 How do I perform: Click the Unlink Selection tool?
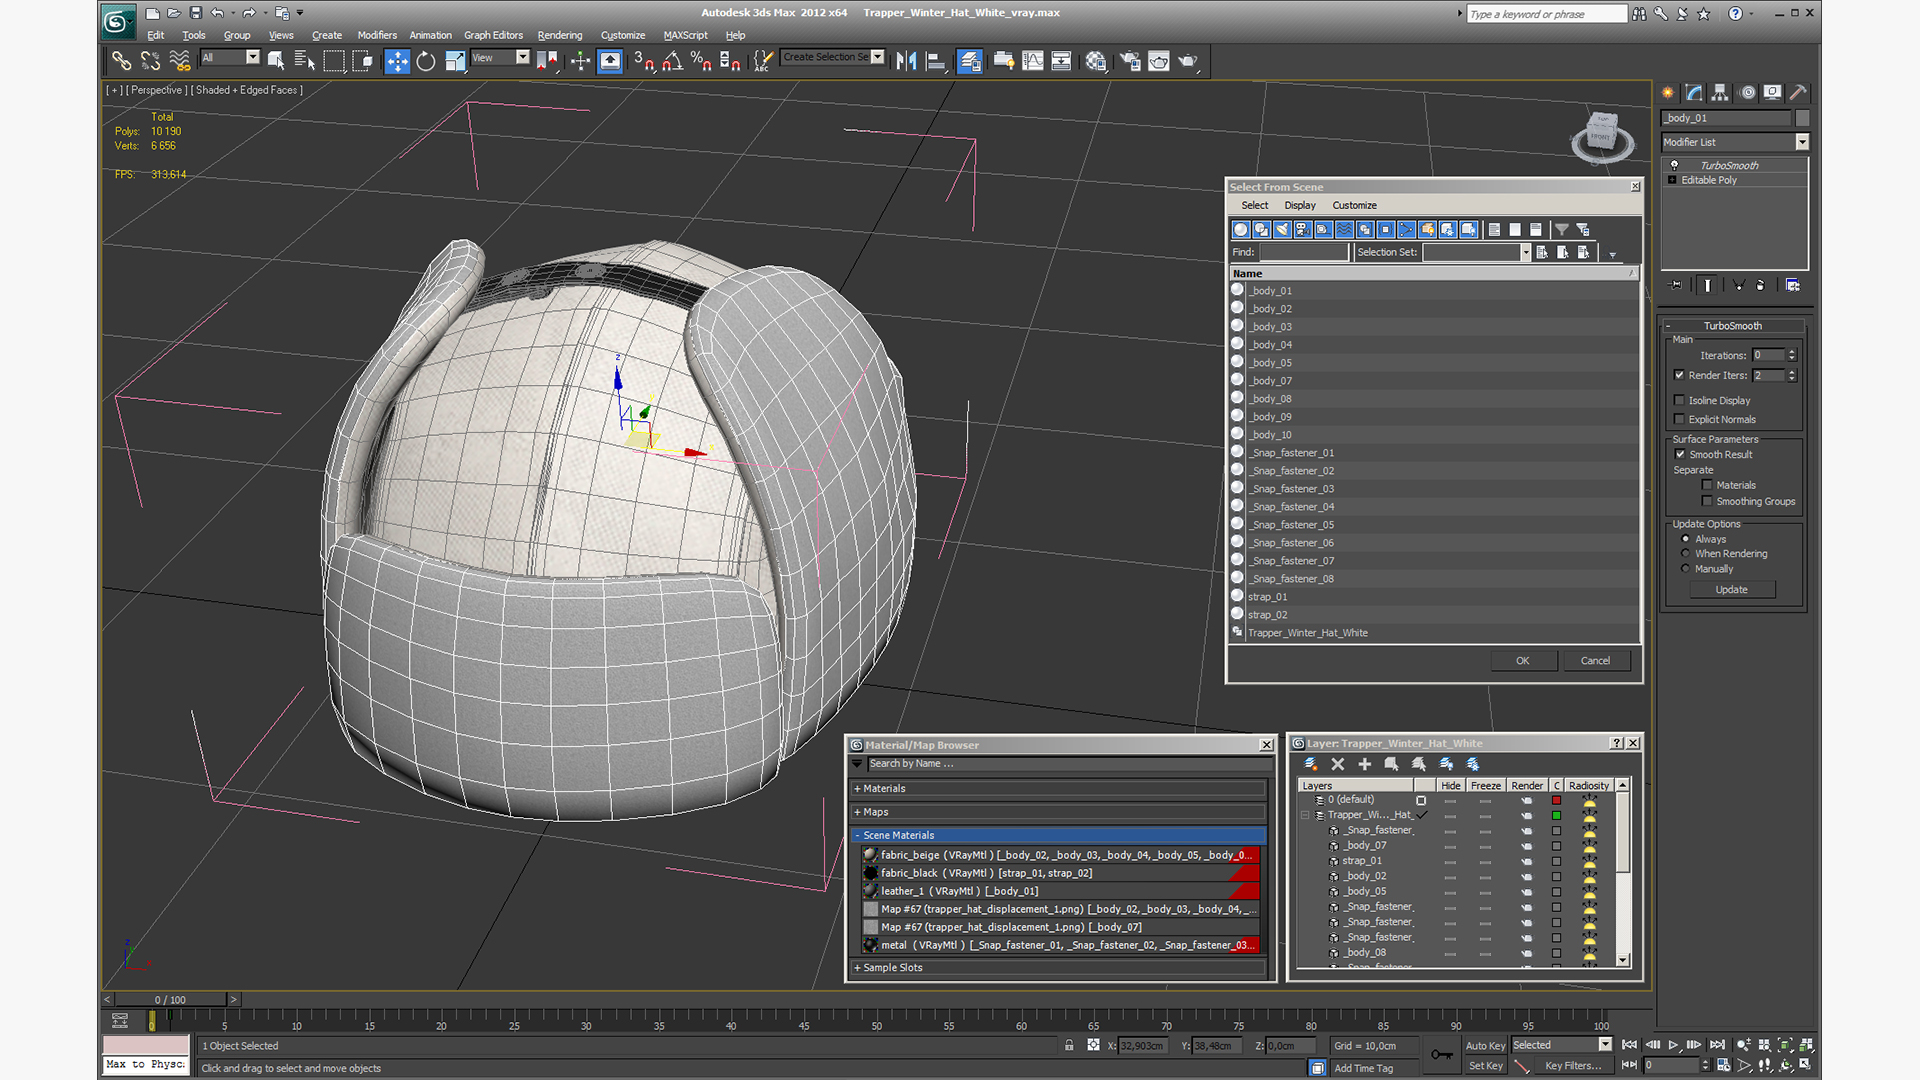pos(150,61)
